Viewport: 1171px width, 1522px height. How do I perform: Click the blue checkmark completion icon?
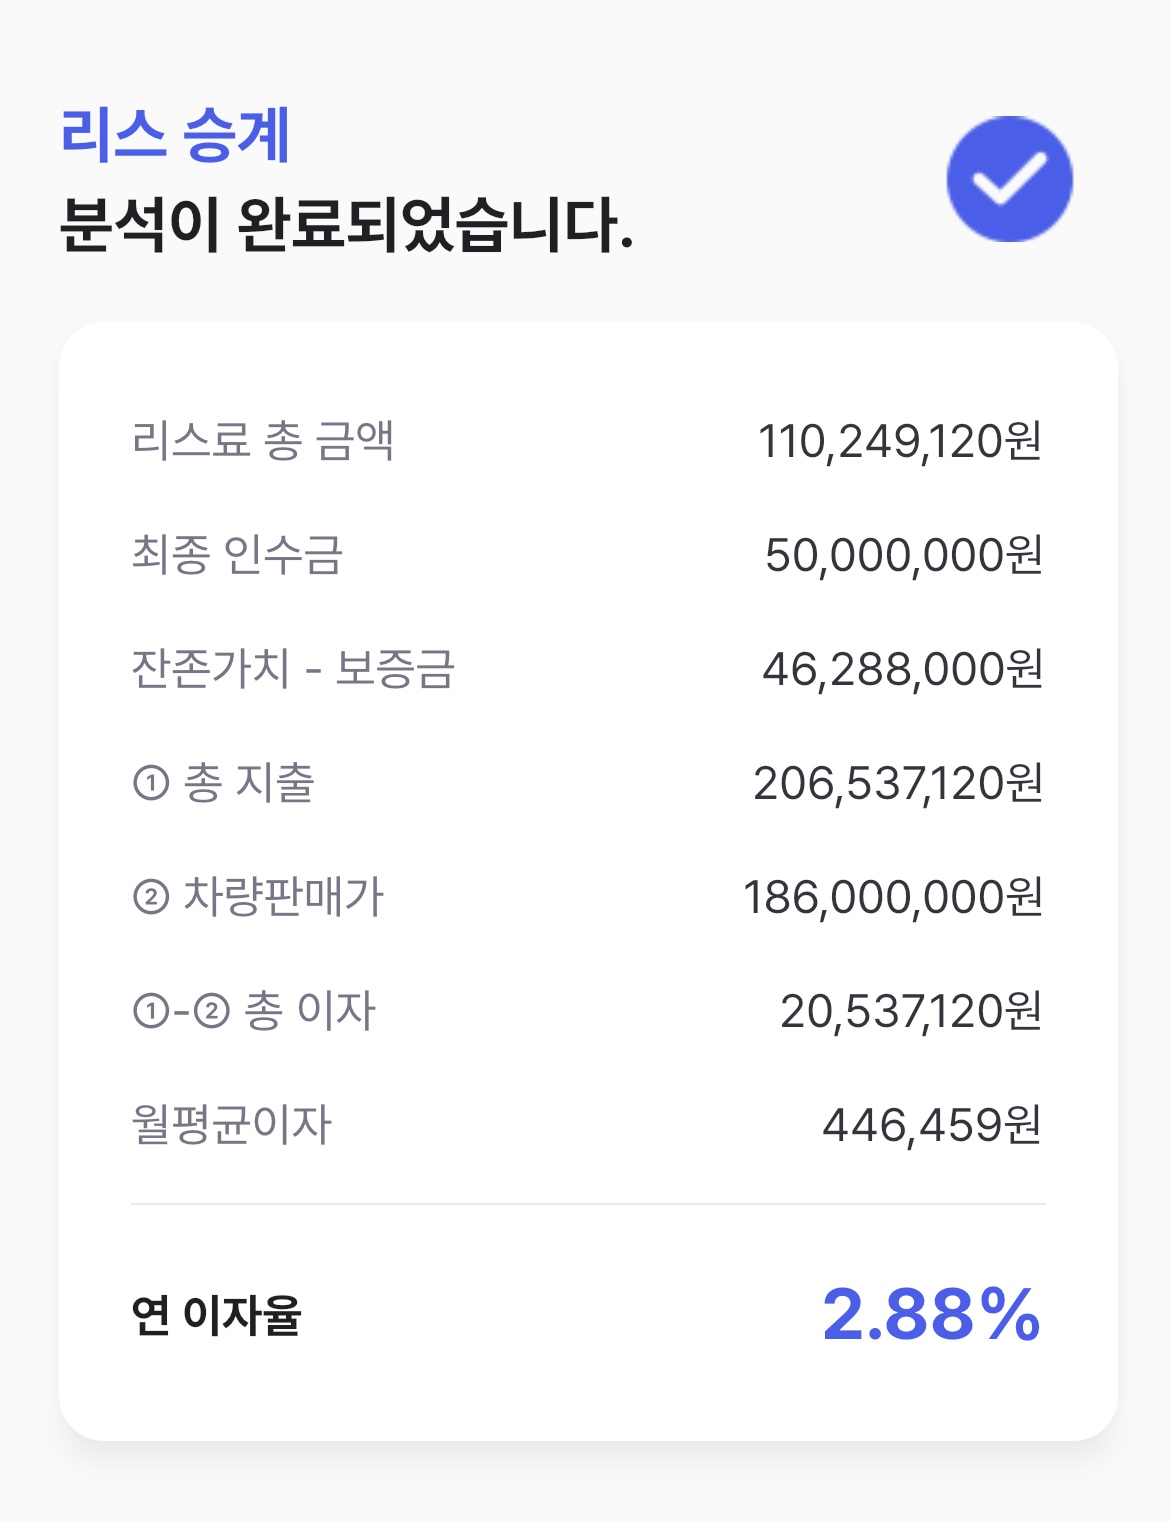coord(1009,179)
